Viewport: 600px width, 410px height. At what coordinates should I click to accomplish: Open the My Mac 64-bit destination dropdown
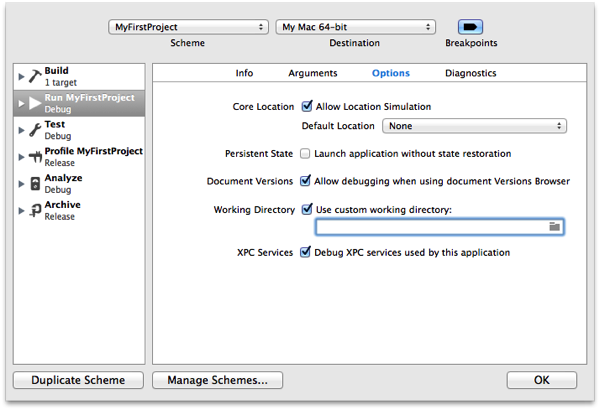click(355, 27)
